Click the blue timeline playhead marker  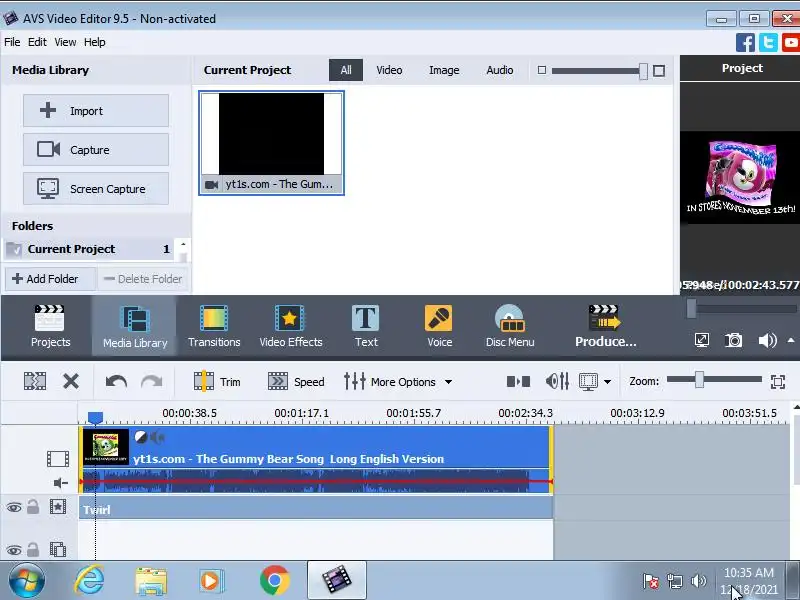[x=95, y=418]
